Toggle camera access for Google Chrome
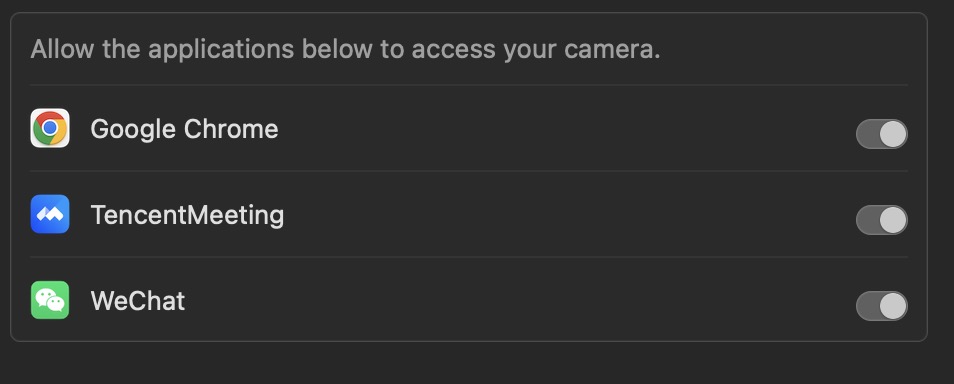Image resolution: width=954 pixels, height=384 pixels. tap(882, 134)
